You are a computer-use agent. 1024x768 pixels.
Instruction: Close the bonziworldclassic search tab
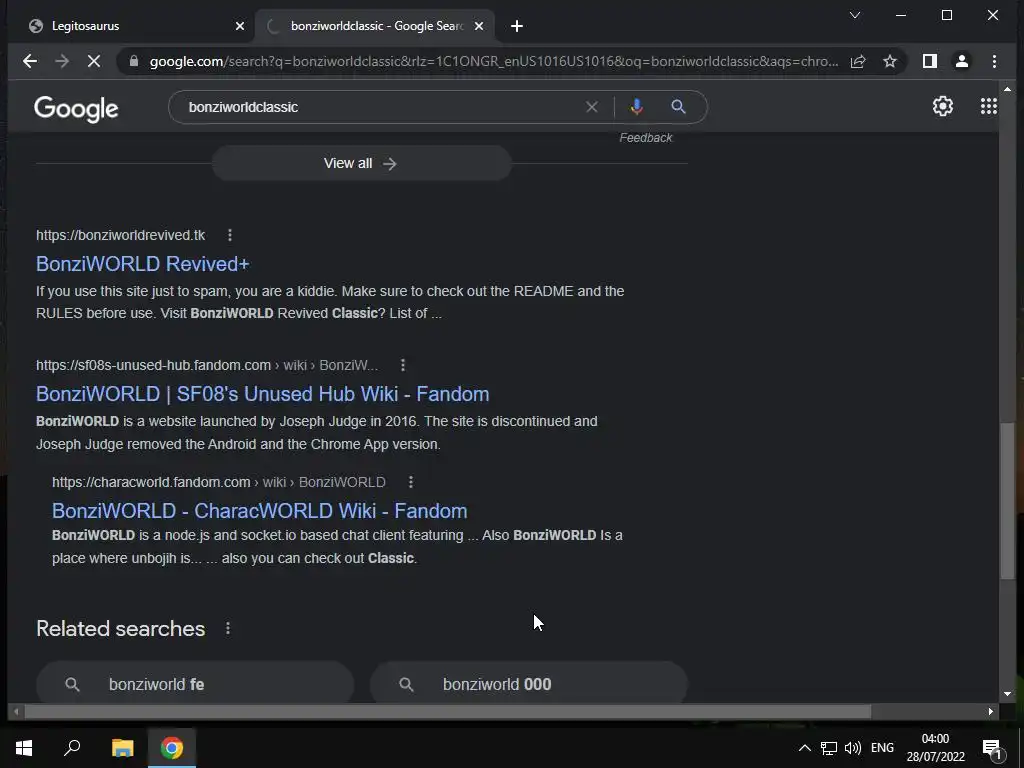click(479, 26)
